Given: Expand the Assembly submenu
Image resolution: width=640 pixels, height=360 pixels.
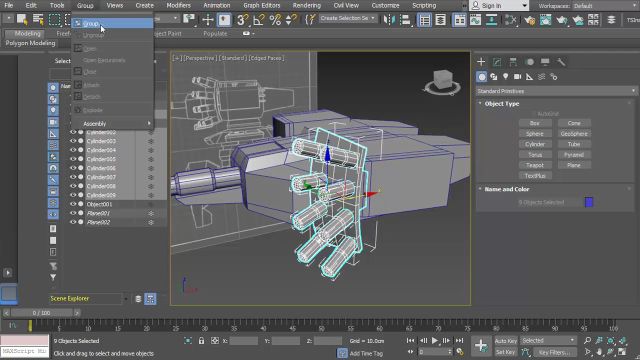Looking at the screenshot, I should [x=113, y=124].
